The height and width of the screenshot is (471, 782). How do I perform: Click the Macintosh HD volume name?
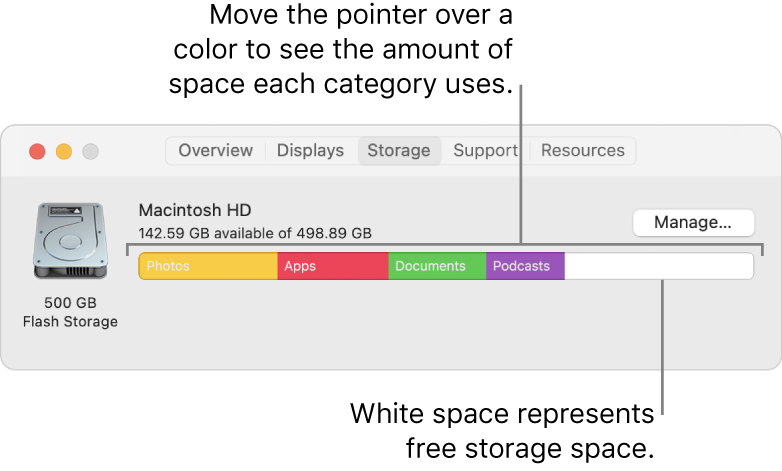195,210
